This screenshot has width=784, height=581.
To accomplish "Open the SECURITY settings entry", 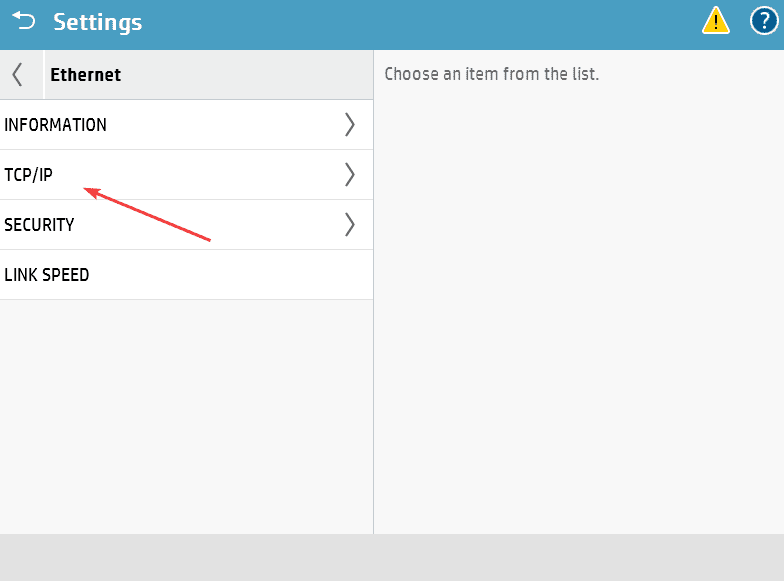I will 40,225.
